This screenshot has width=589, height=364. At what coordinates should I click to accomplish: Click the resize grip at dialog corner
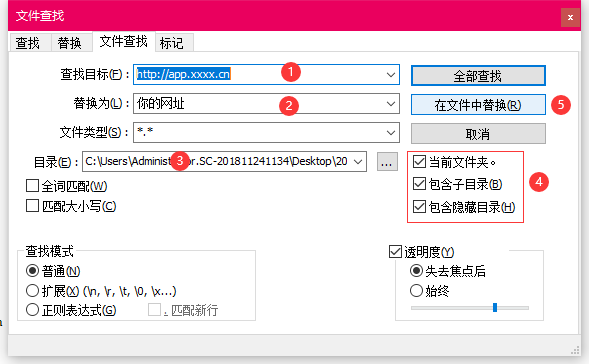pyautogui.click(x=575, y=350)
